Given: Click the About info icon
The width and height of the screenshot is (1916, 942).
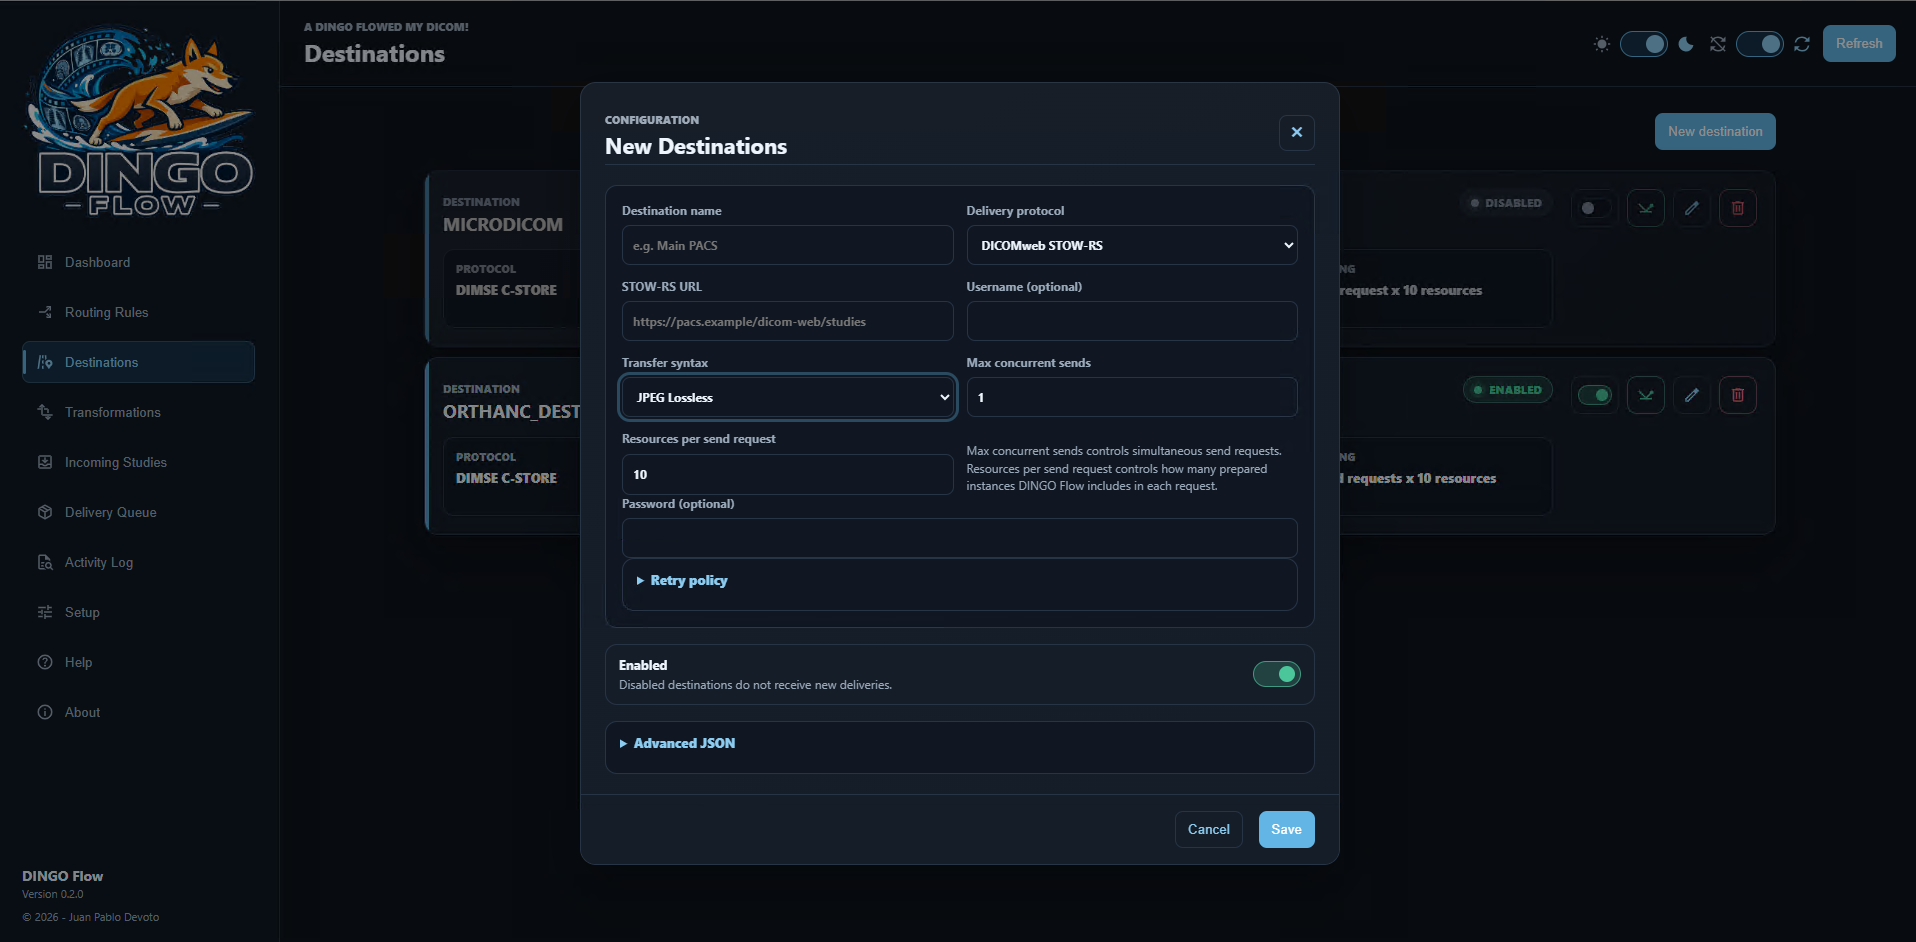Looking at the screenshot, I should pyautogui.click(x=45, y=712).
